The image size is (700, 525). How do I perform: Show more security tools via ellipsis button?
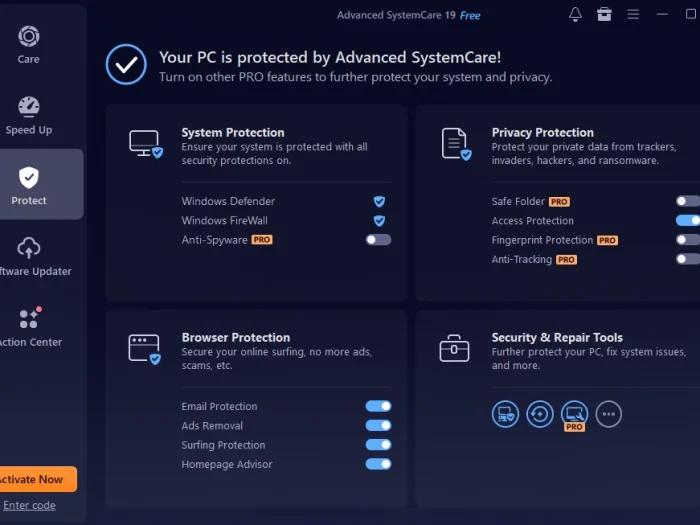[x=608, y=414]
